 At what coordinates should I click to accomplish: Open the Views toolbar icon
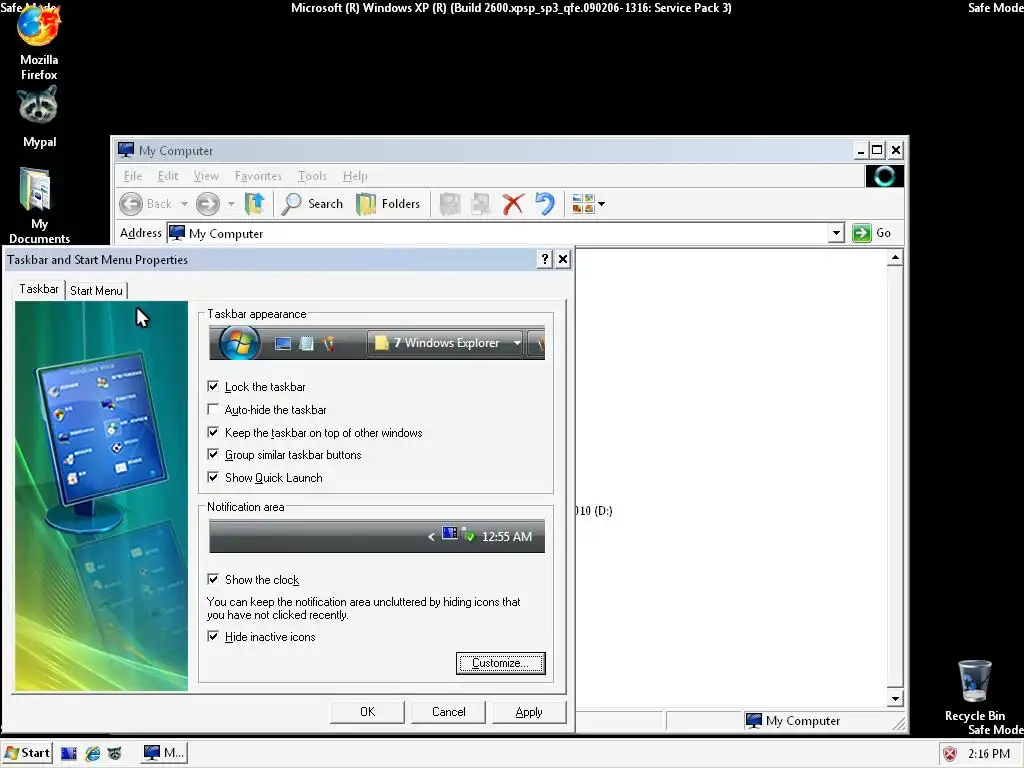click(x=583, y=204)
